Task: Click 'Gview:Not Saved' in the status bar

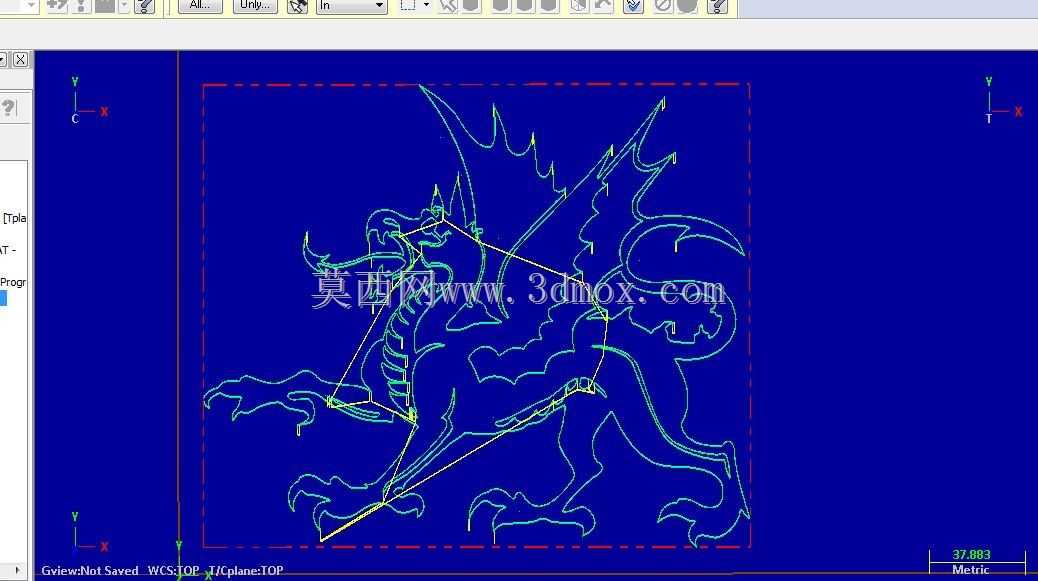Action: click(x=90, y=570)
